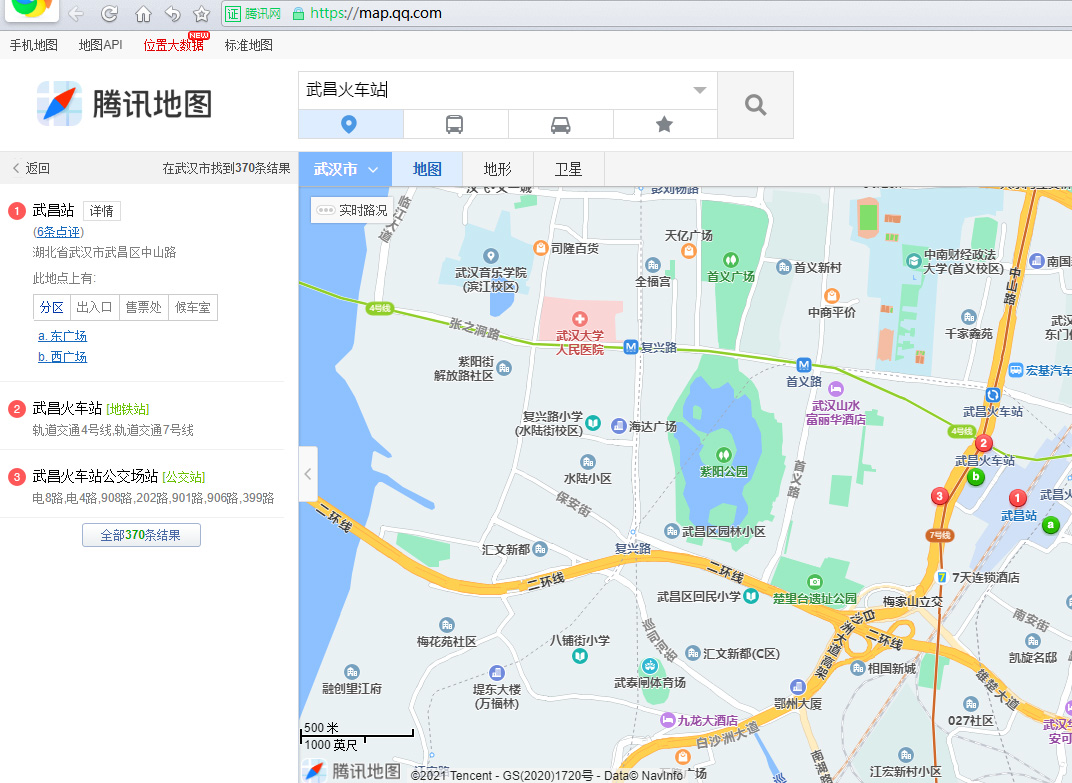Image resolution: width=1072 pixels, height=783 pixels.
Task: Click the 复兴路 metro station icon
Action: pyautogui.click(x=630, y=347)
